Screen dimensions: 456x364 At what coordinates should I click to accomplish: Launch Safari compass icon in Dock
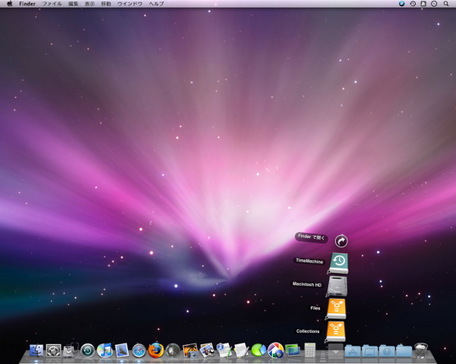click(x=139, y=351)
